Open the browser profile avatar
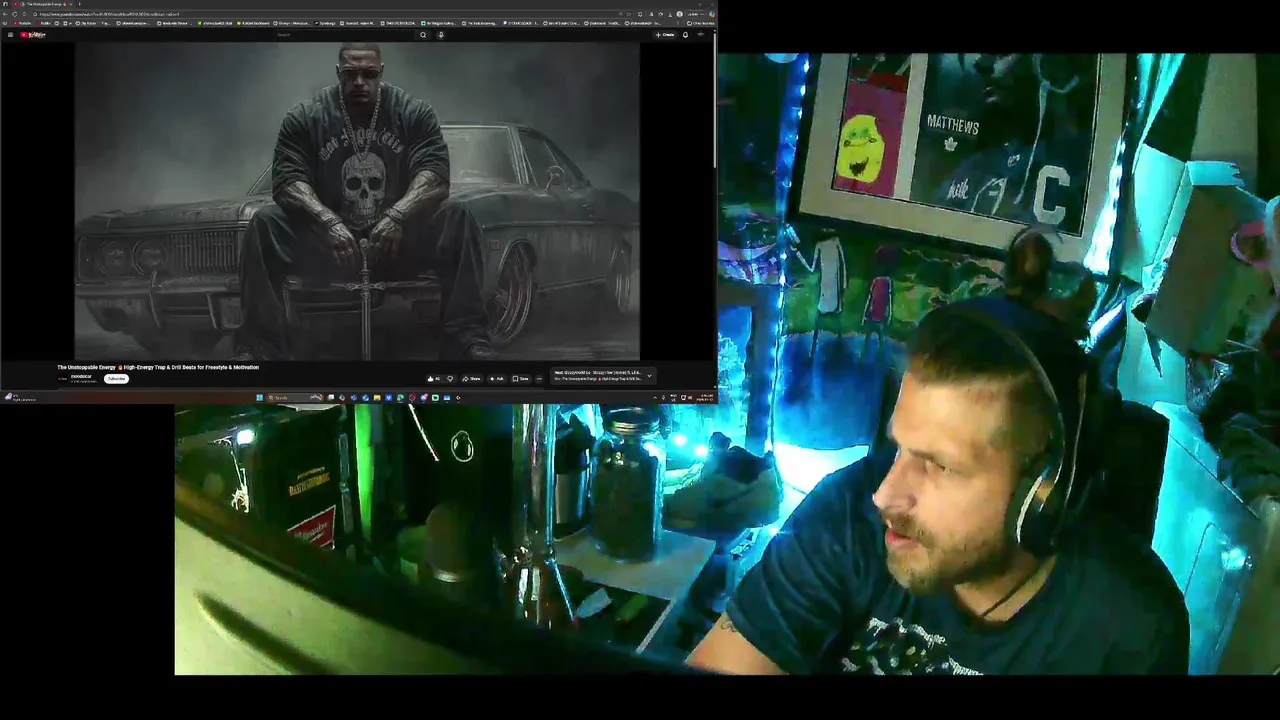Image resolution: width=1280 pixels, height=720 pixels. coord(679,14)
